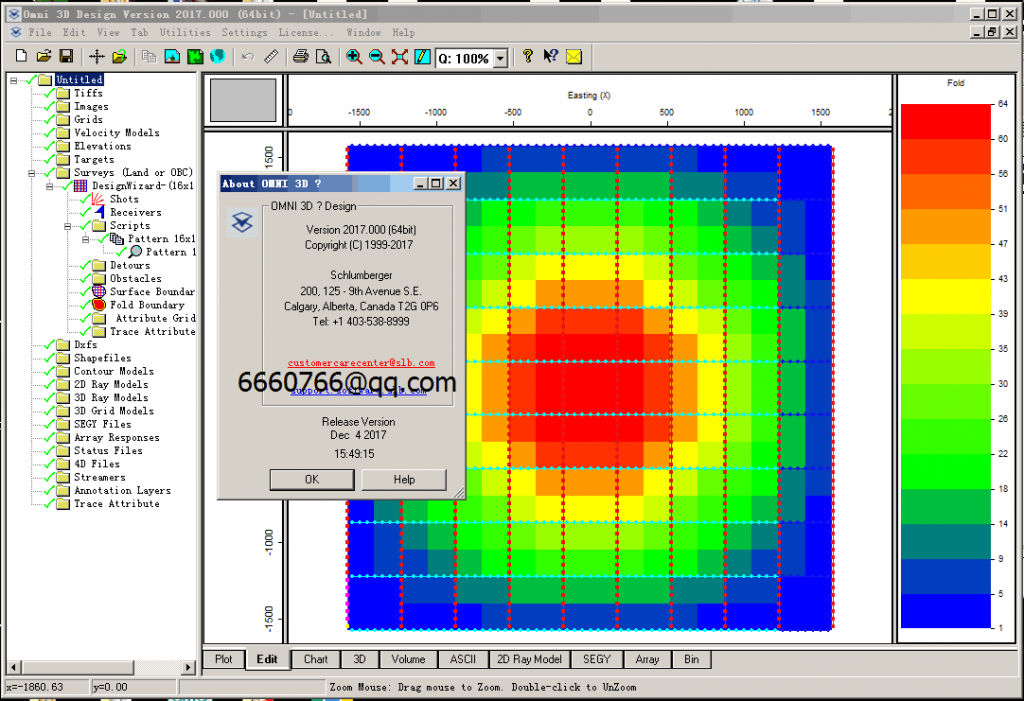The image size is (1024, 701).
Task: Click the gray overview thumbnail box
Action: (x=243, y=100)
